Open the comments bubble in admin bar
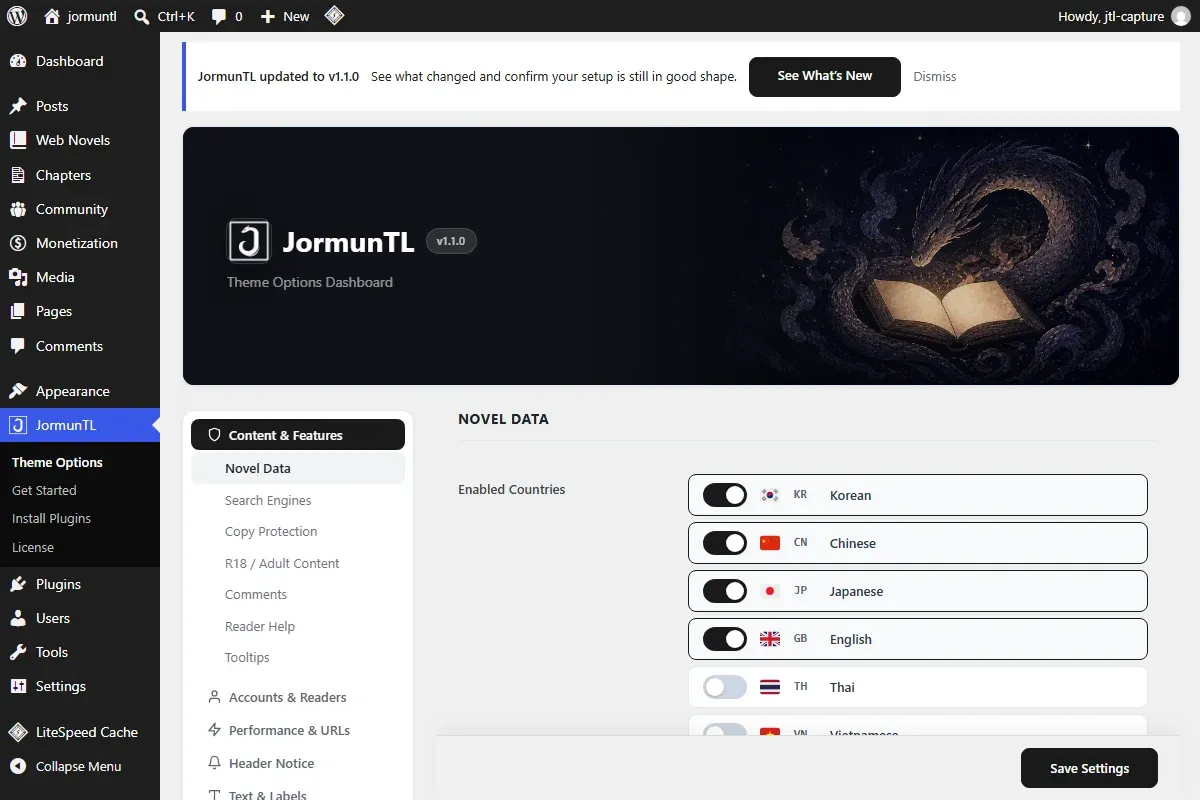 click(x=217, y=17)
